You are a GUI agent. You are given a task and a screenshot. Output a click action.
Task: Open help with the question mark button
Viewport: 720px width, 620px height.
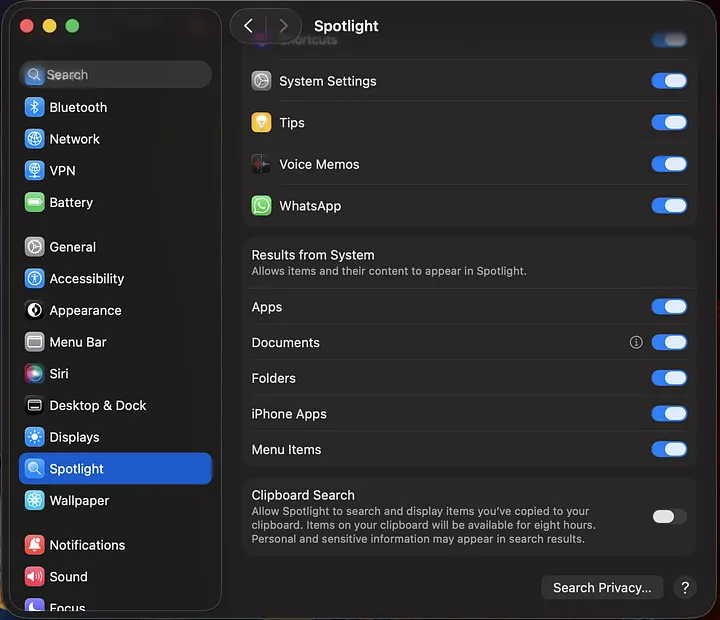point(685,587)
